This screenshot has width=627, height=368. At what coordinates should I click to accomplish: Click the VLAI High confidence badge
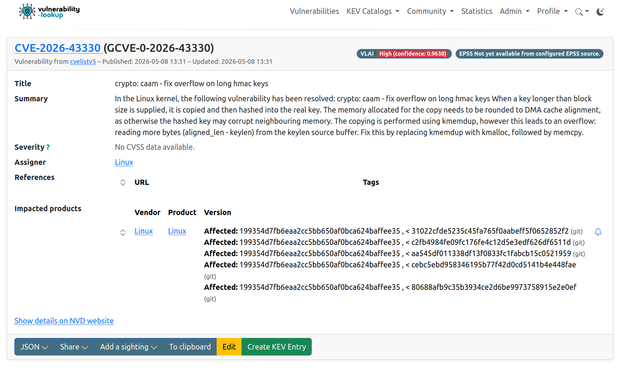[404, 54]
